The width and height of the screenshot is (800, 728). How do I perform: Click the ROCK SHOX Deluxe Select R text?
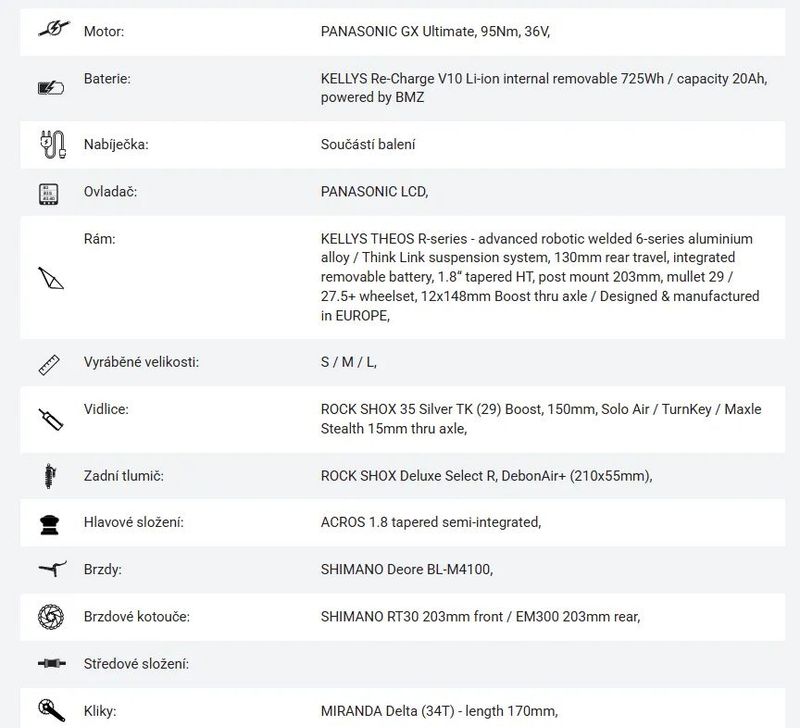click(x=486, y=476)
